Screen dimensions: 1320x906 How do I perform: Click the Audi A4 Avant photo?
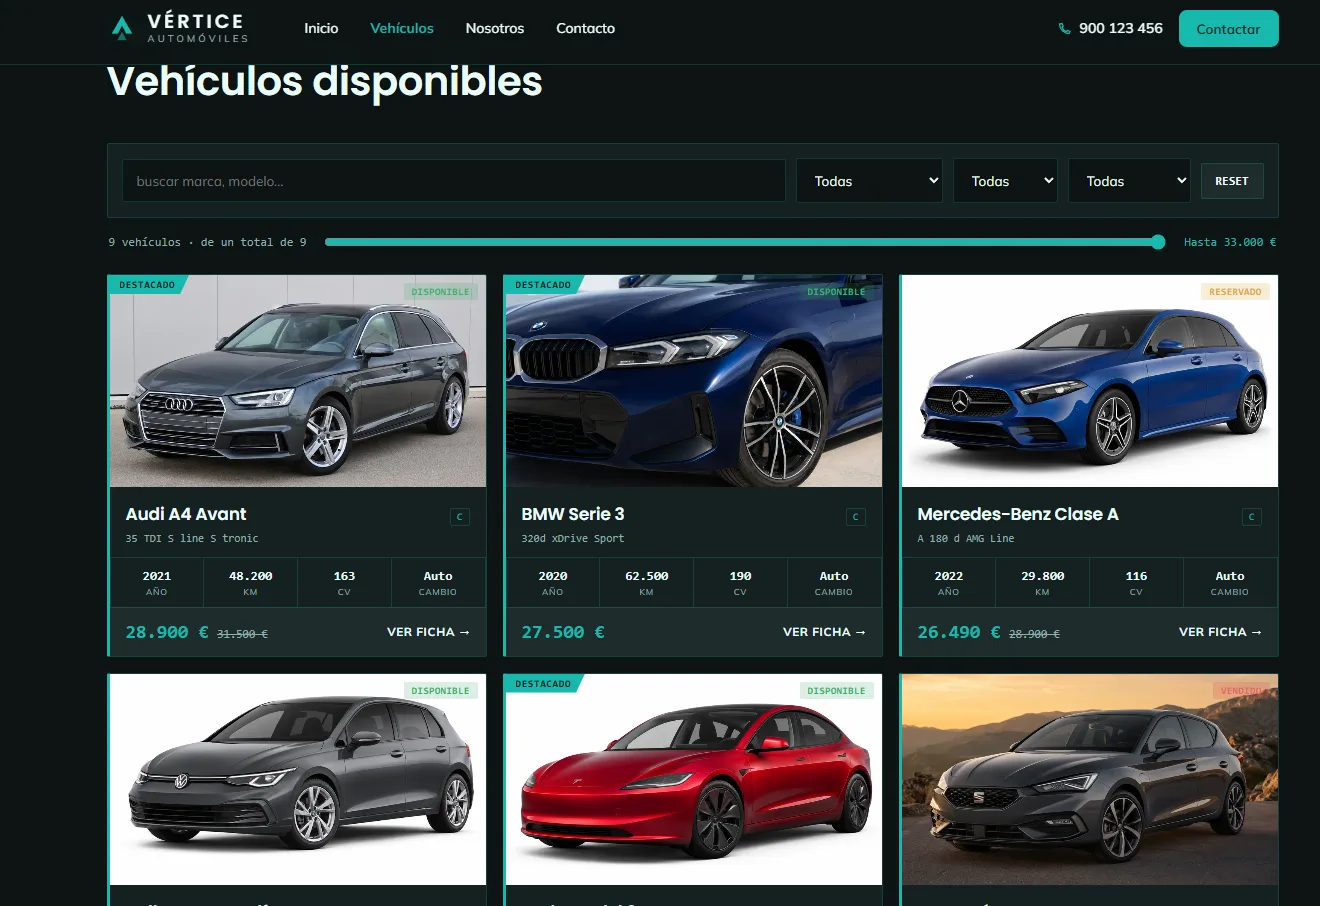click(298, 382)
